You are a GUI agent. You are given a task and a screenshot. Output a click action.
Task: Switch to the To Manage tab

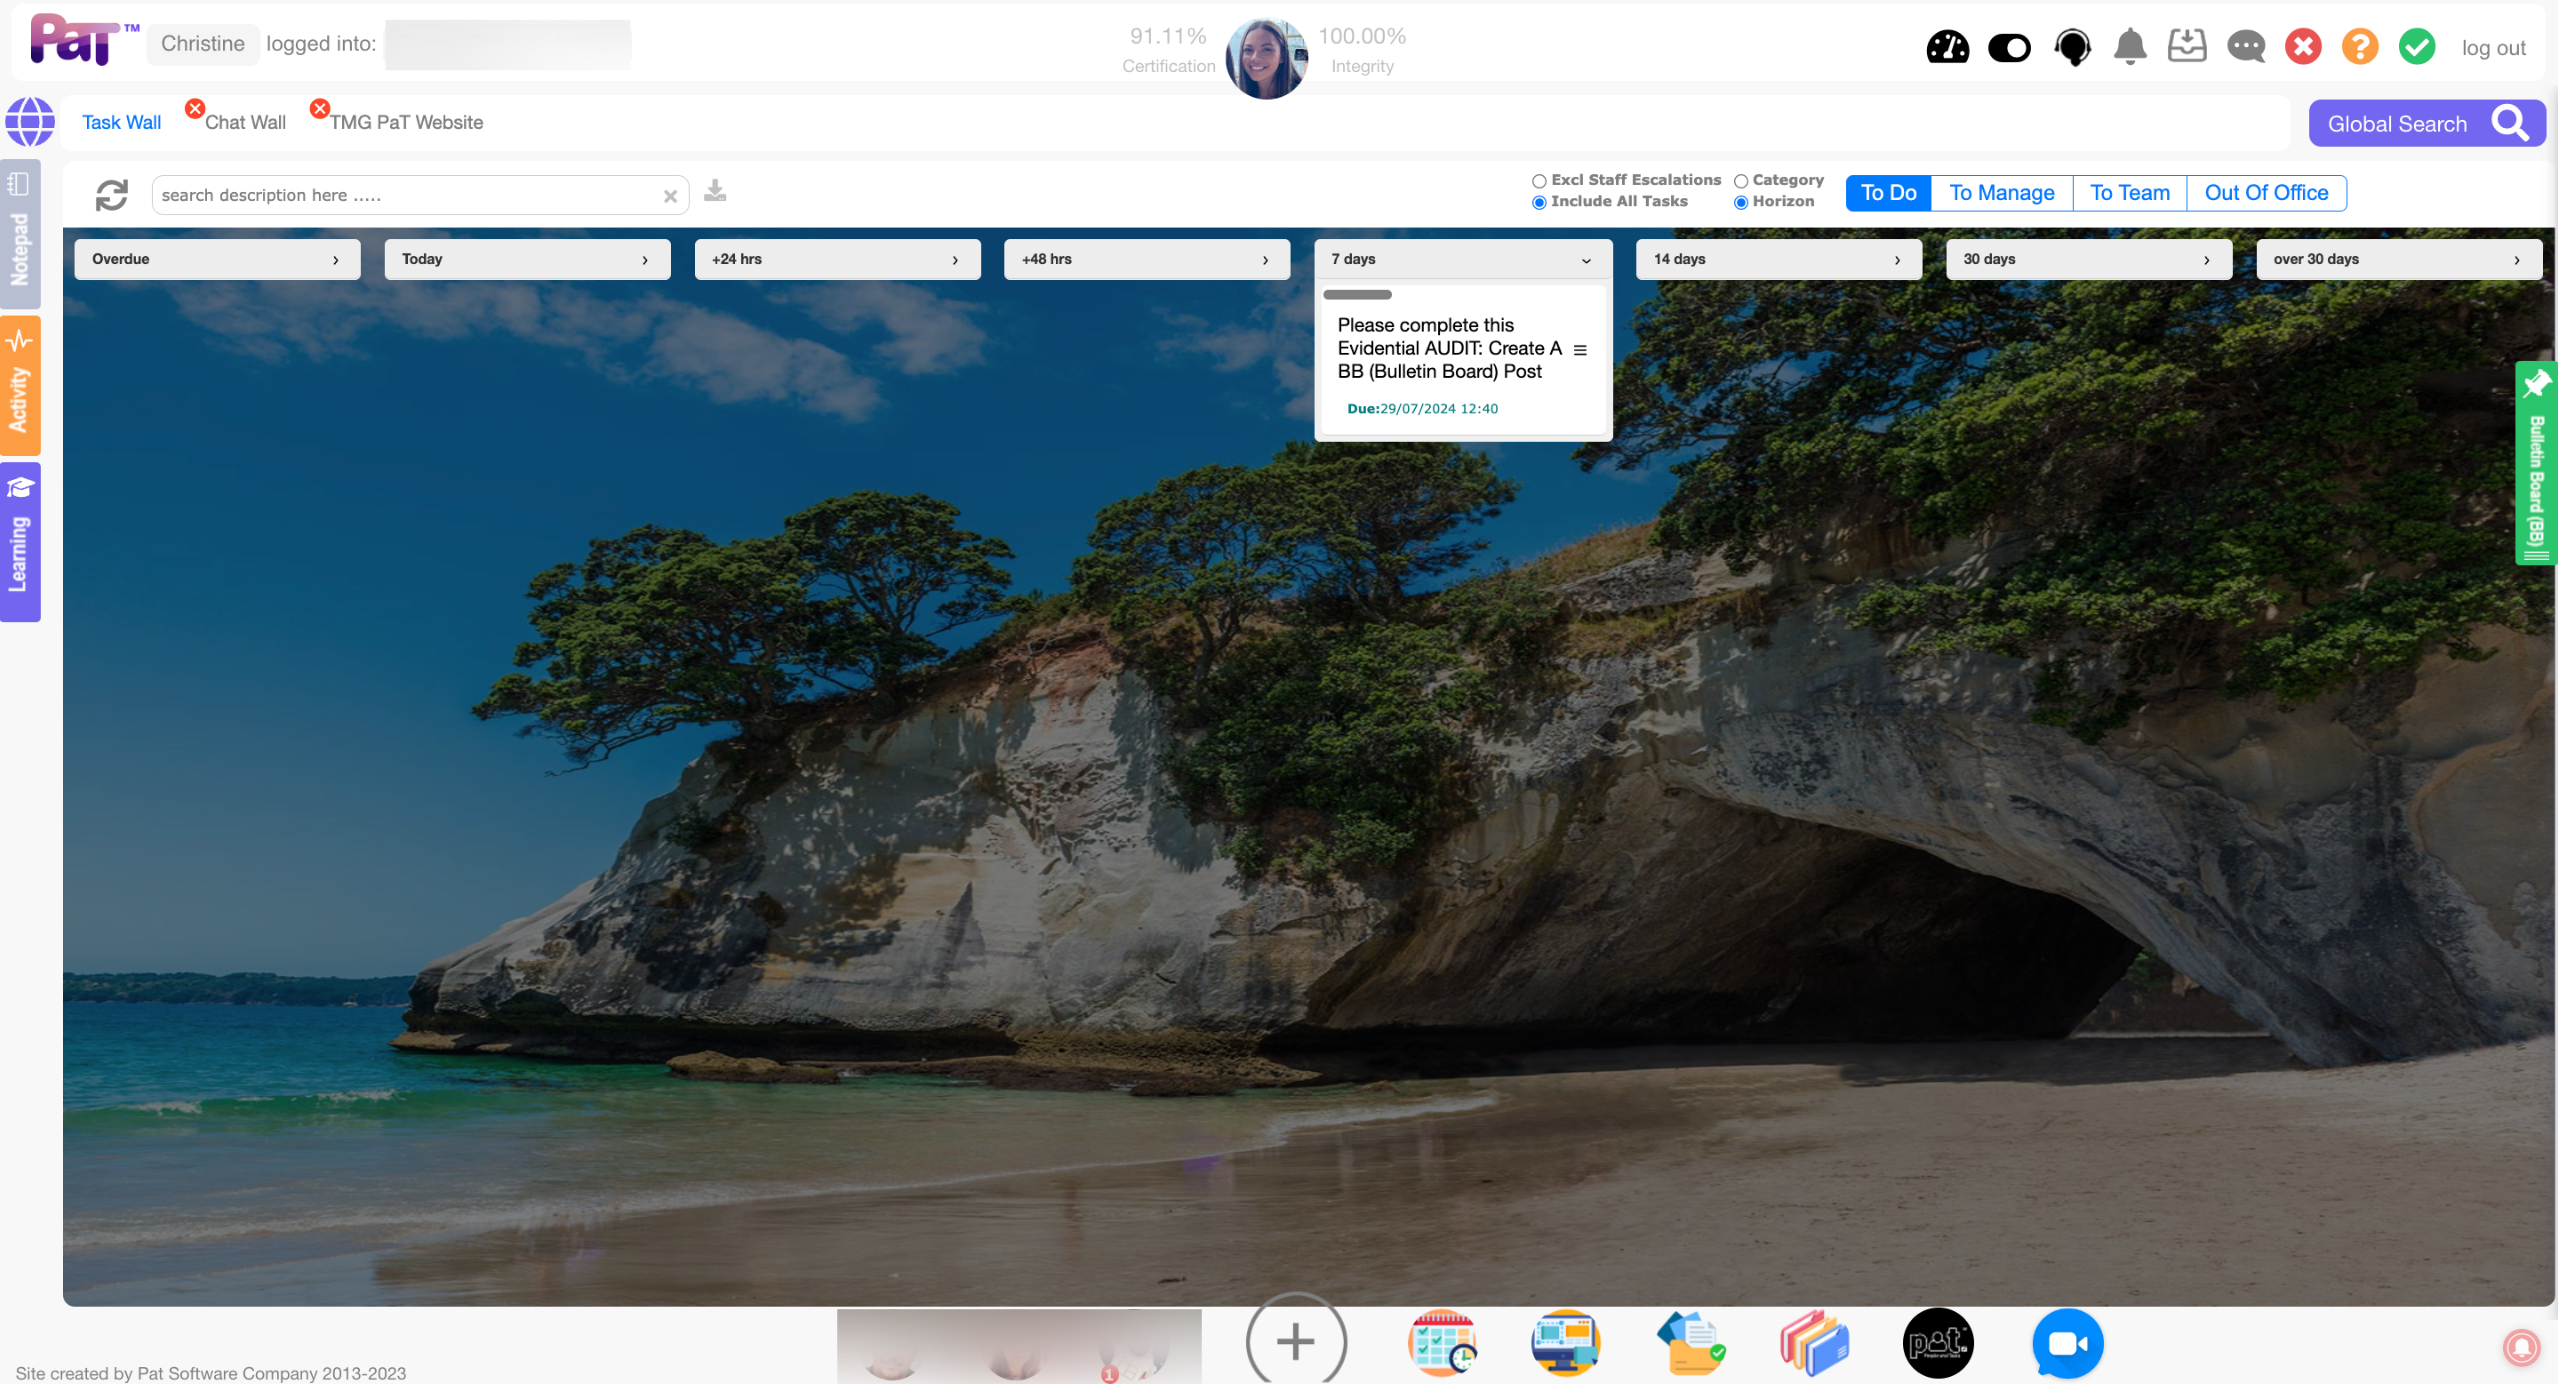point(2001,193)
